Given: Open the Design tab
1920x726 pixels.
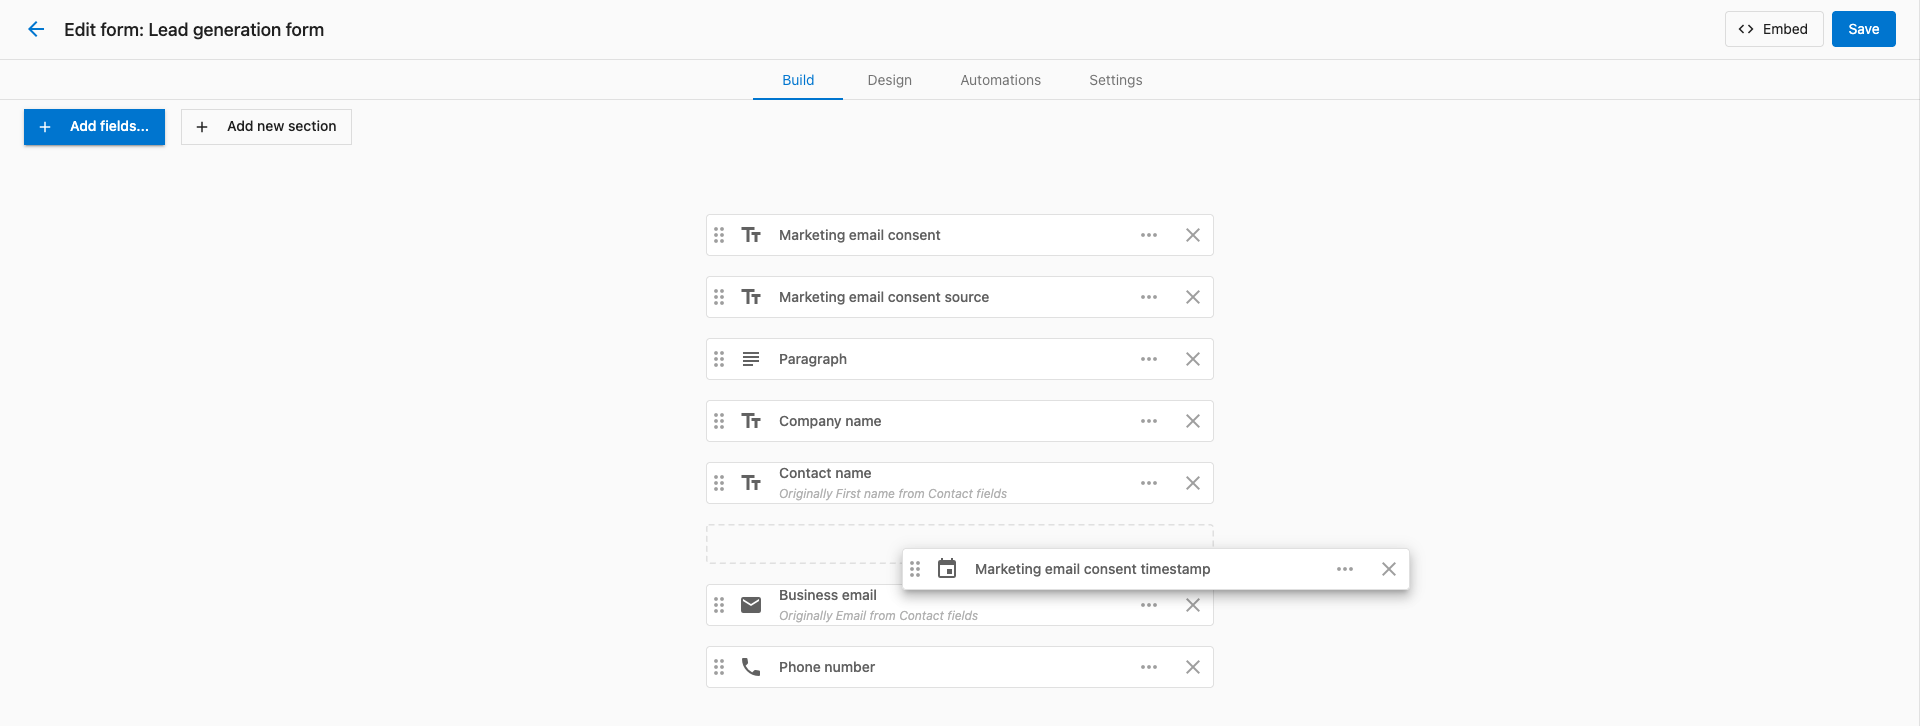Looking at the screenshot, I should click(889, 80).
